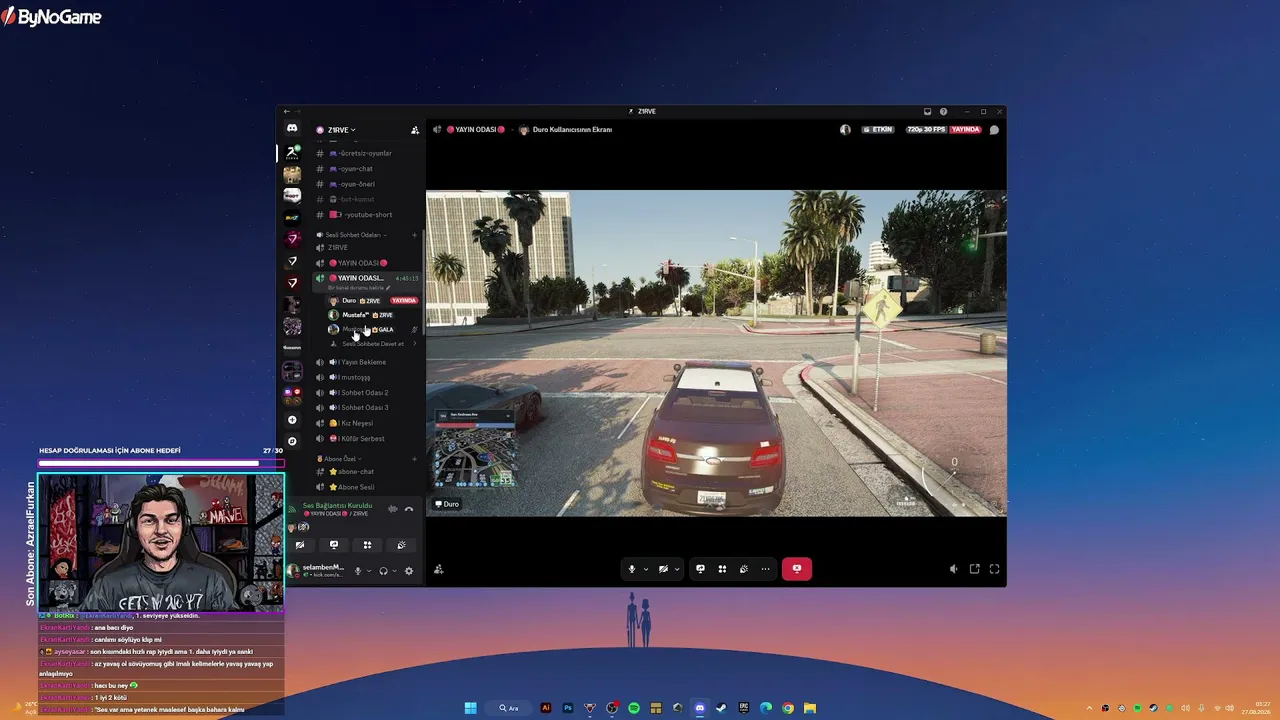Toggle camera in call controls
This screenshot has height=720, width=1280.
pos(663,569)
